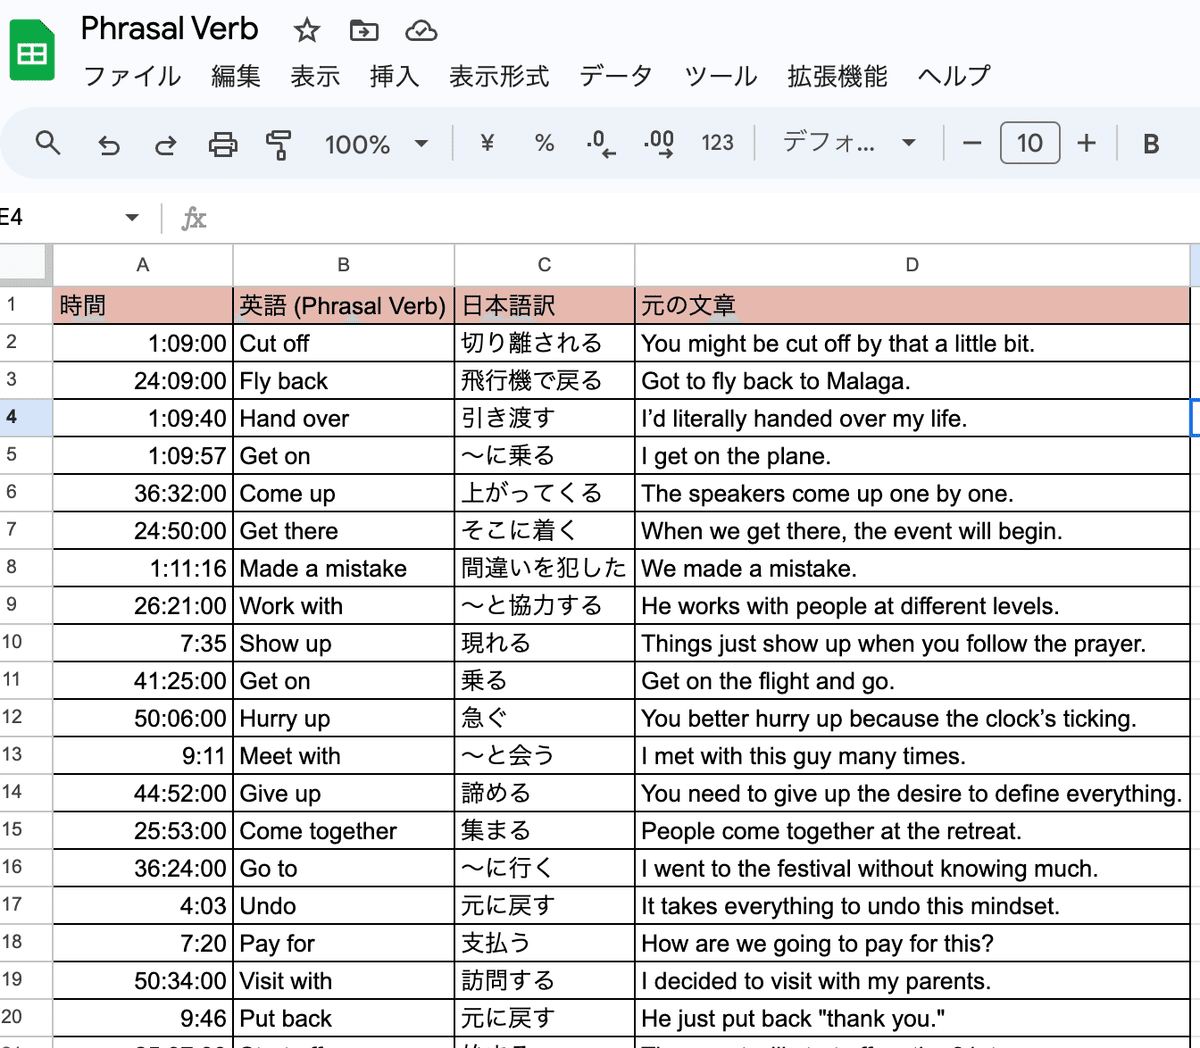This screenshot has height=1048, width=1200.
Task: Star the Phrasal Verb spreadsheet
Action: click(306, 30)
